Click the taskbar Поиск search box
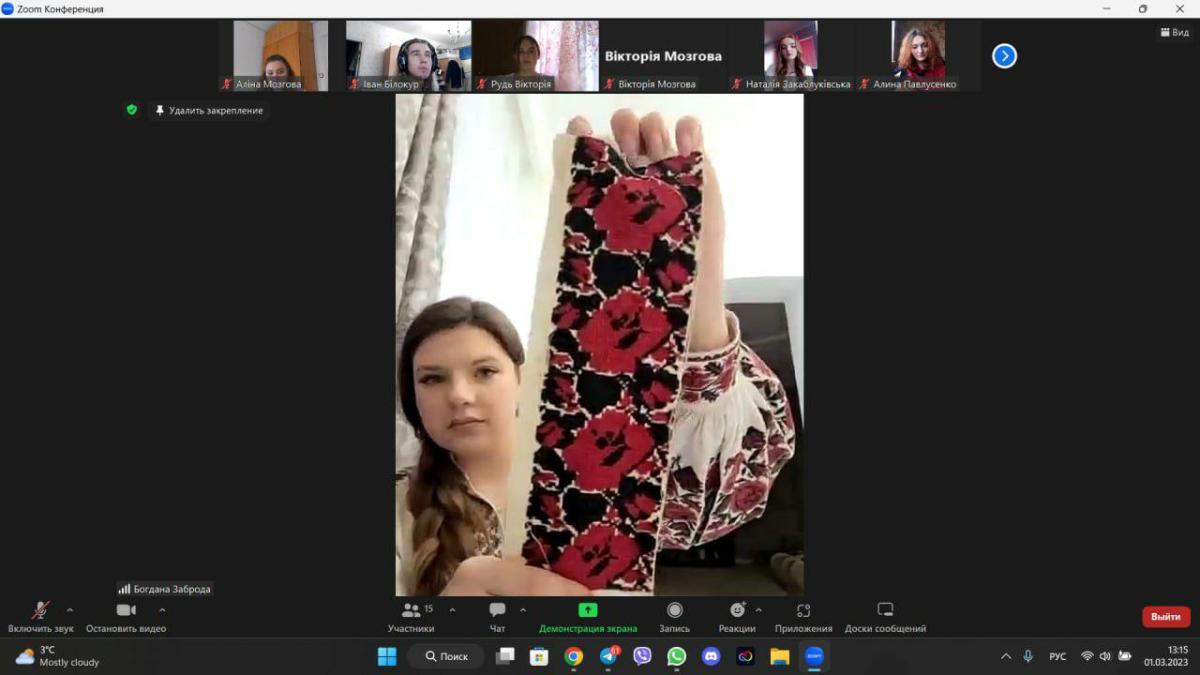1200x675 pixels. pyautogui.click(x=446, y=657)
